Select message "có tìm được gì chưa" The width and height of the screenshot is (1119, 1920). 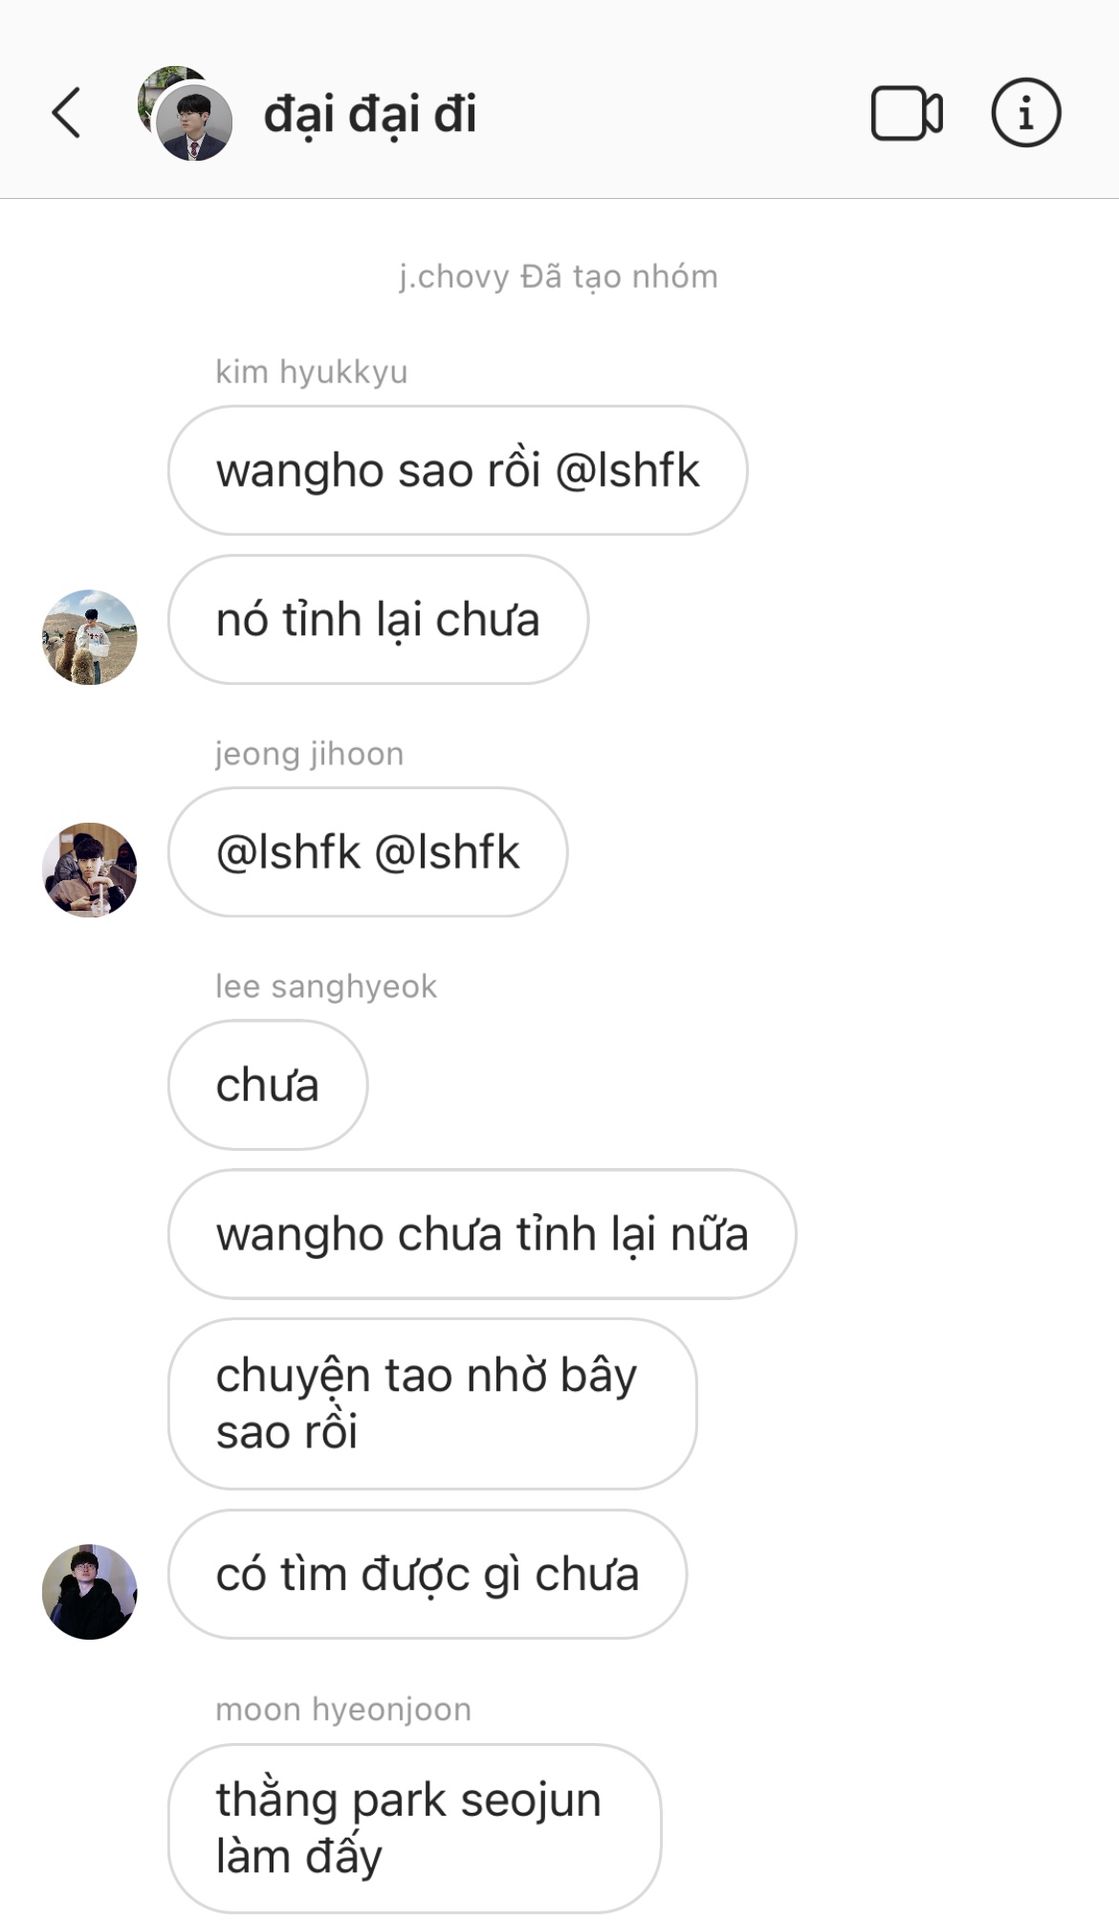(427, 1574)
